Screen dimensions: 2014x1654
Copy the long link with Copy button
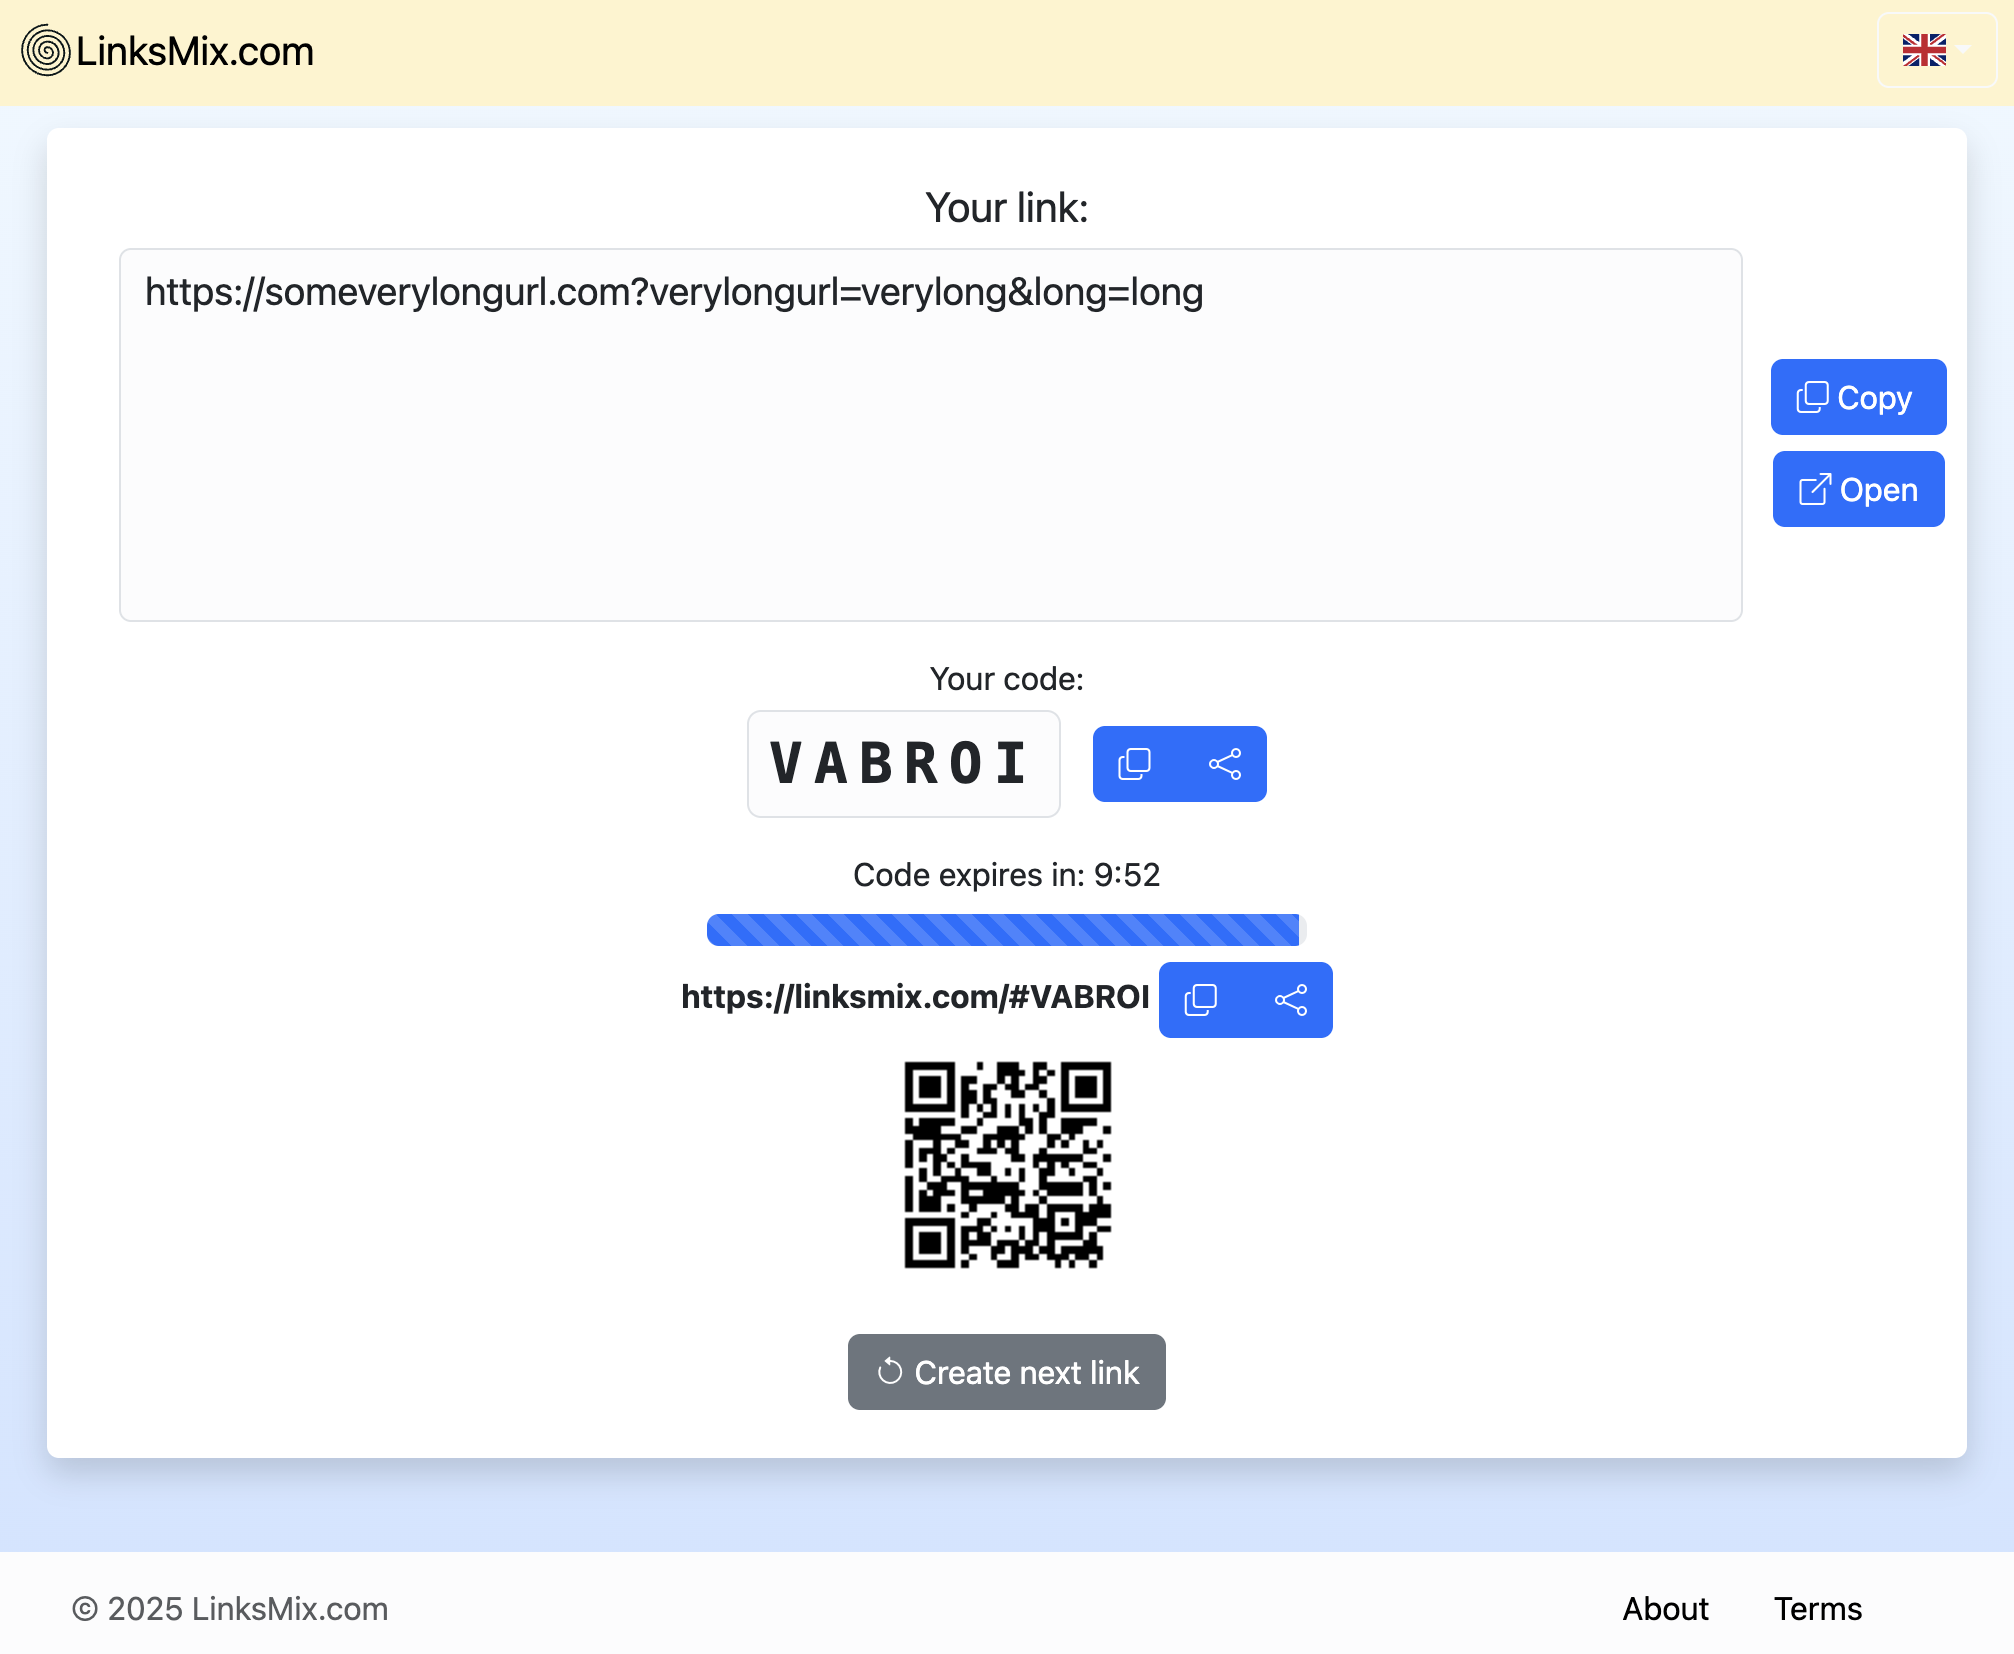(x=1858, y=397)
